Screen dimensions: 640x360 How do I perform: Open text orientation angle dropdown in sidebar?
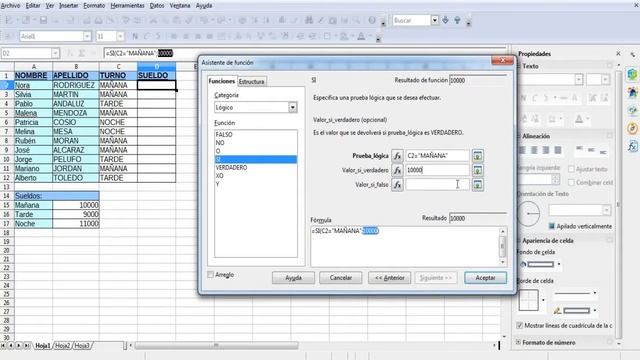click(607, 210)
